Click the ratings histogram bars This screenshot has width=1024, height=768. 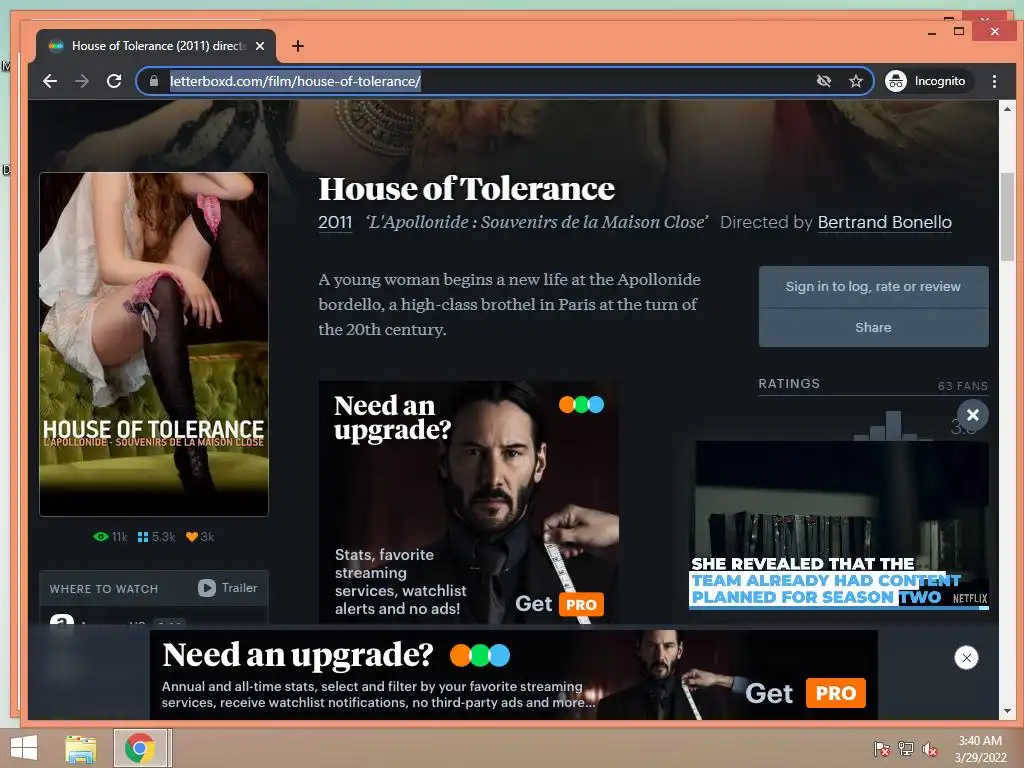(x=895, y=425)
